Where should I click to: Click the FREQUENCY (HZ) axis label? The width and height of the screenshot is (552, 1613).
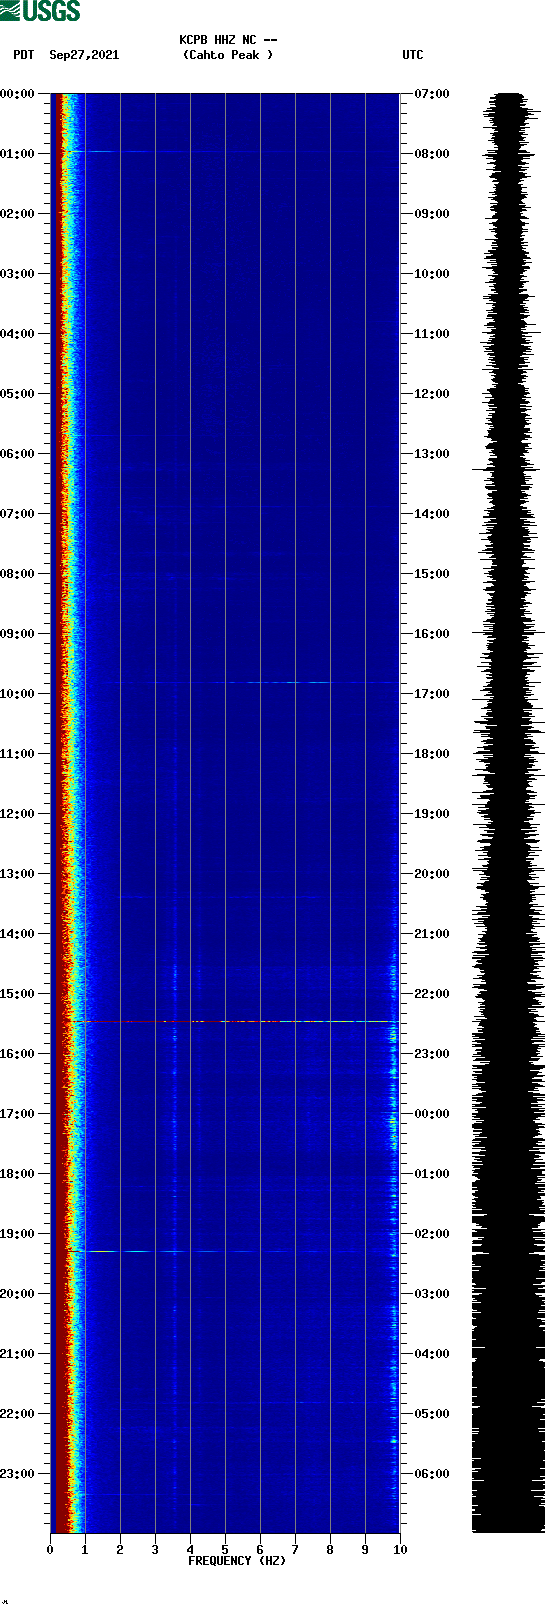tap(237, 1560)
